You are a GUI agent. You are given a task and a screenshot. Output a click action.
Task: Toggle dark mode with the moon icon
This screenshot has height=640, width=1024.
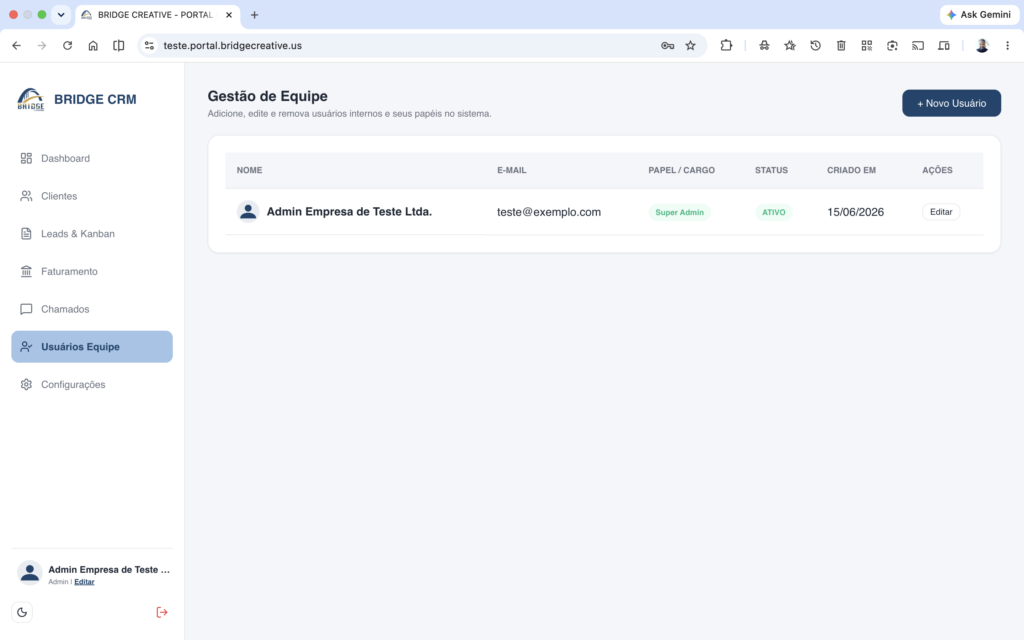[22, 613]
